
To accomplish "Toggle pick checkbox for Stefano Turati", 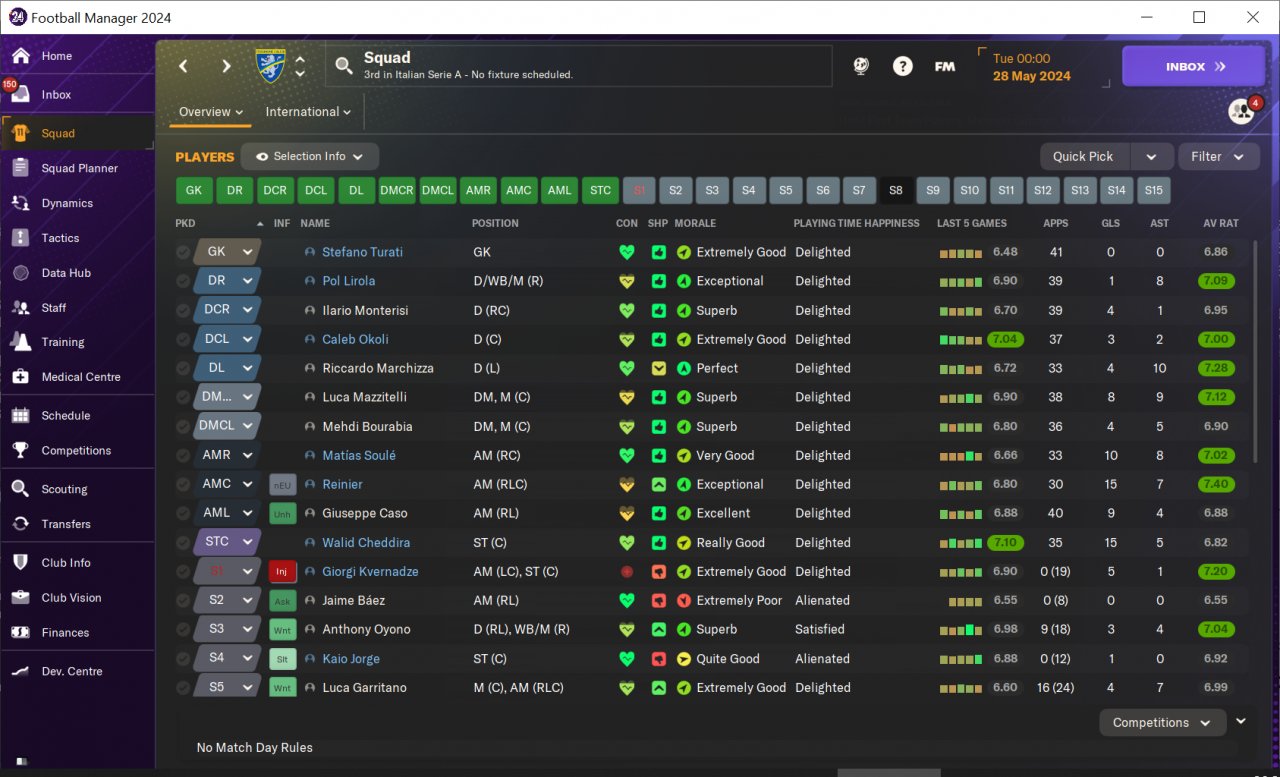I will (183, 253).
